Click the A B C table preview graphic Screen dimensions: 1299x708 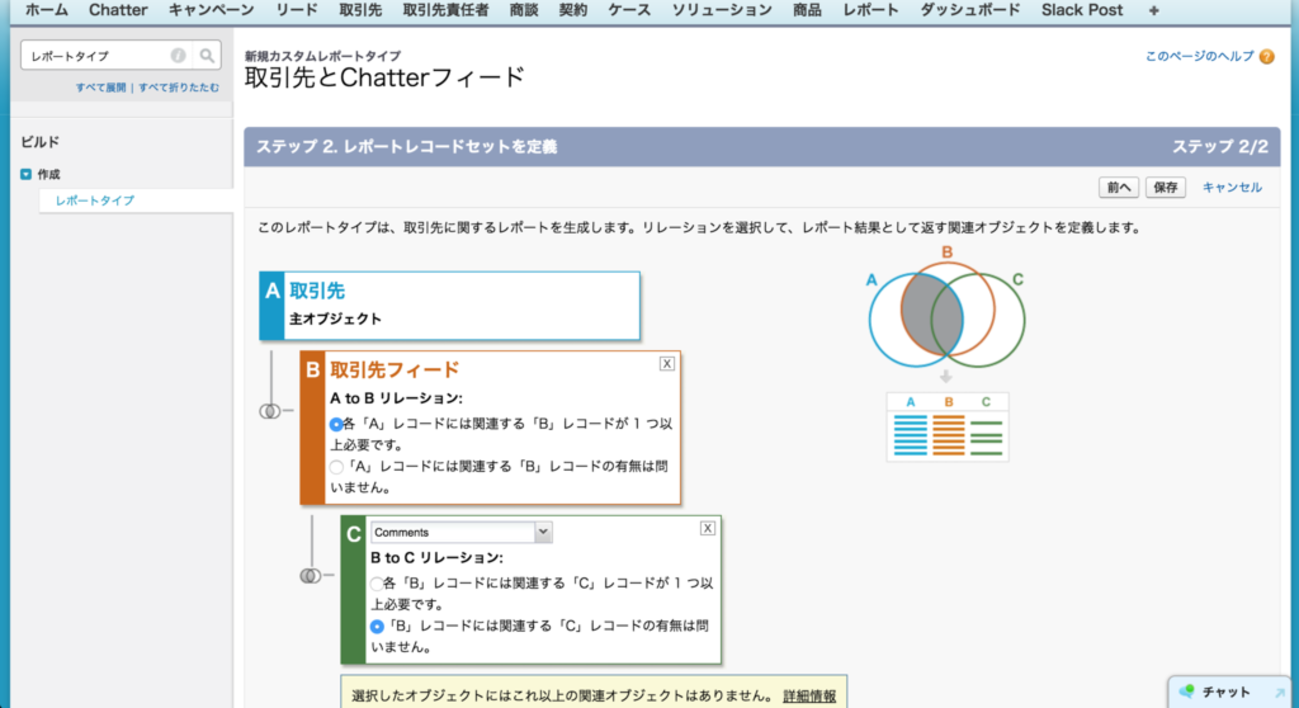(947, 427)
